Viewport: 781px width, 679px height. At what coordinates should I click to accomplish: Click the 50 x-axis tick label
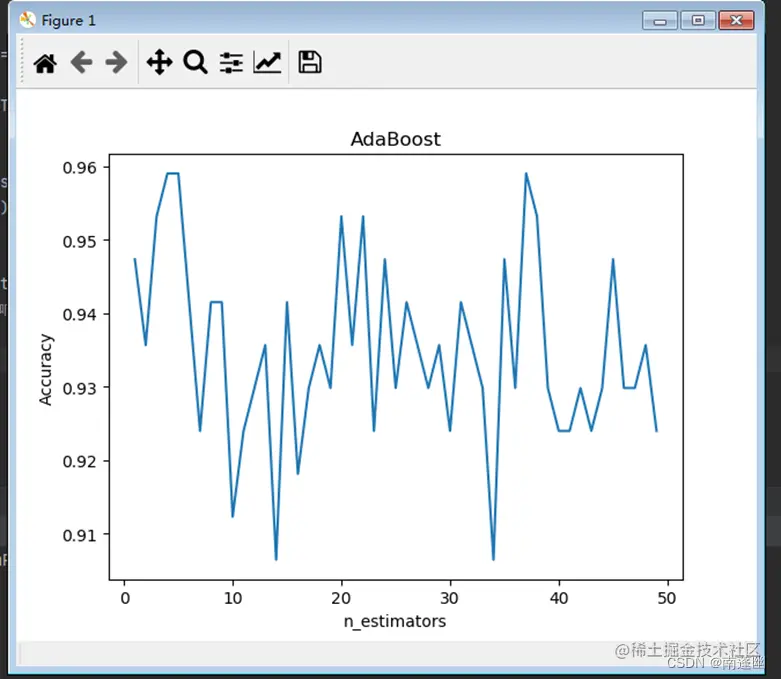pyautogui.click(x=667, y=598)
